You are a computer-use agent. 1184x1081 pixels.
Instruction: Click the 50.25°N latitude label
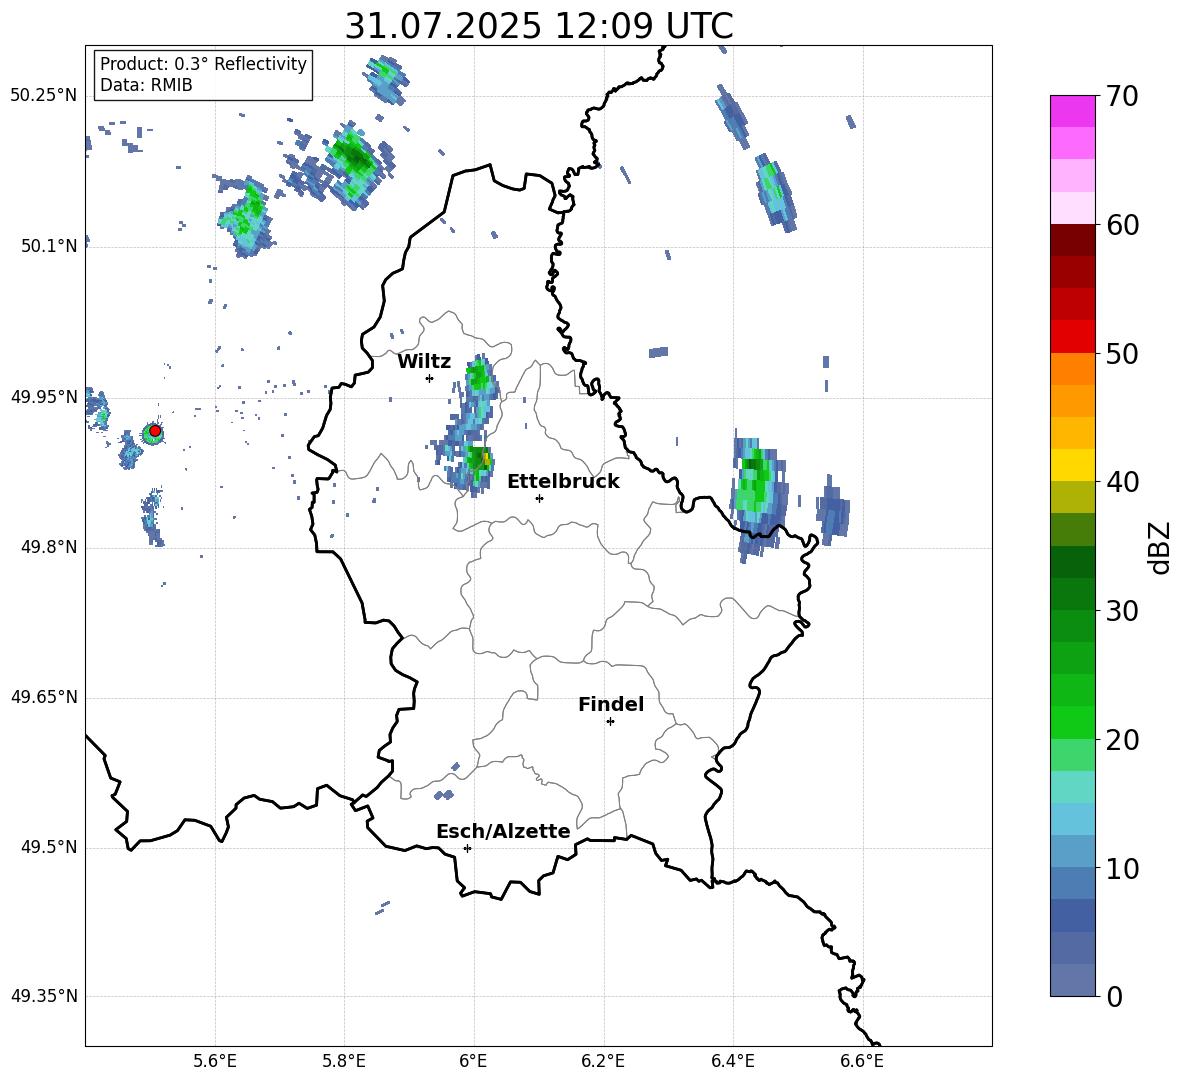[44, 96]
